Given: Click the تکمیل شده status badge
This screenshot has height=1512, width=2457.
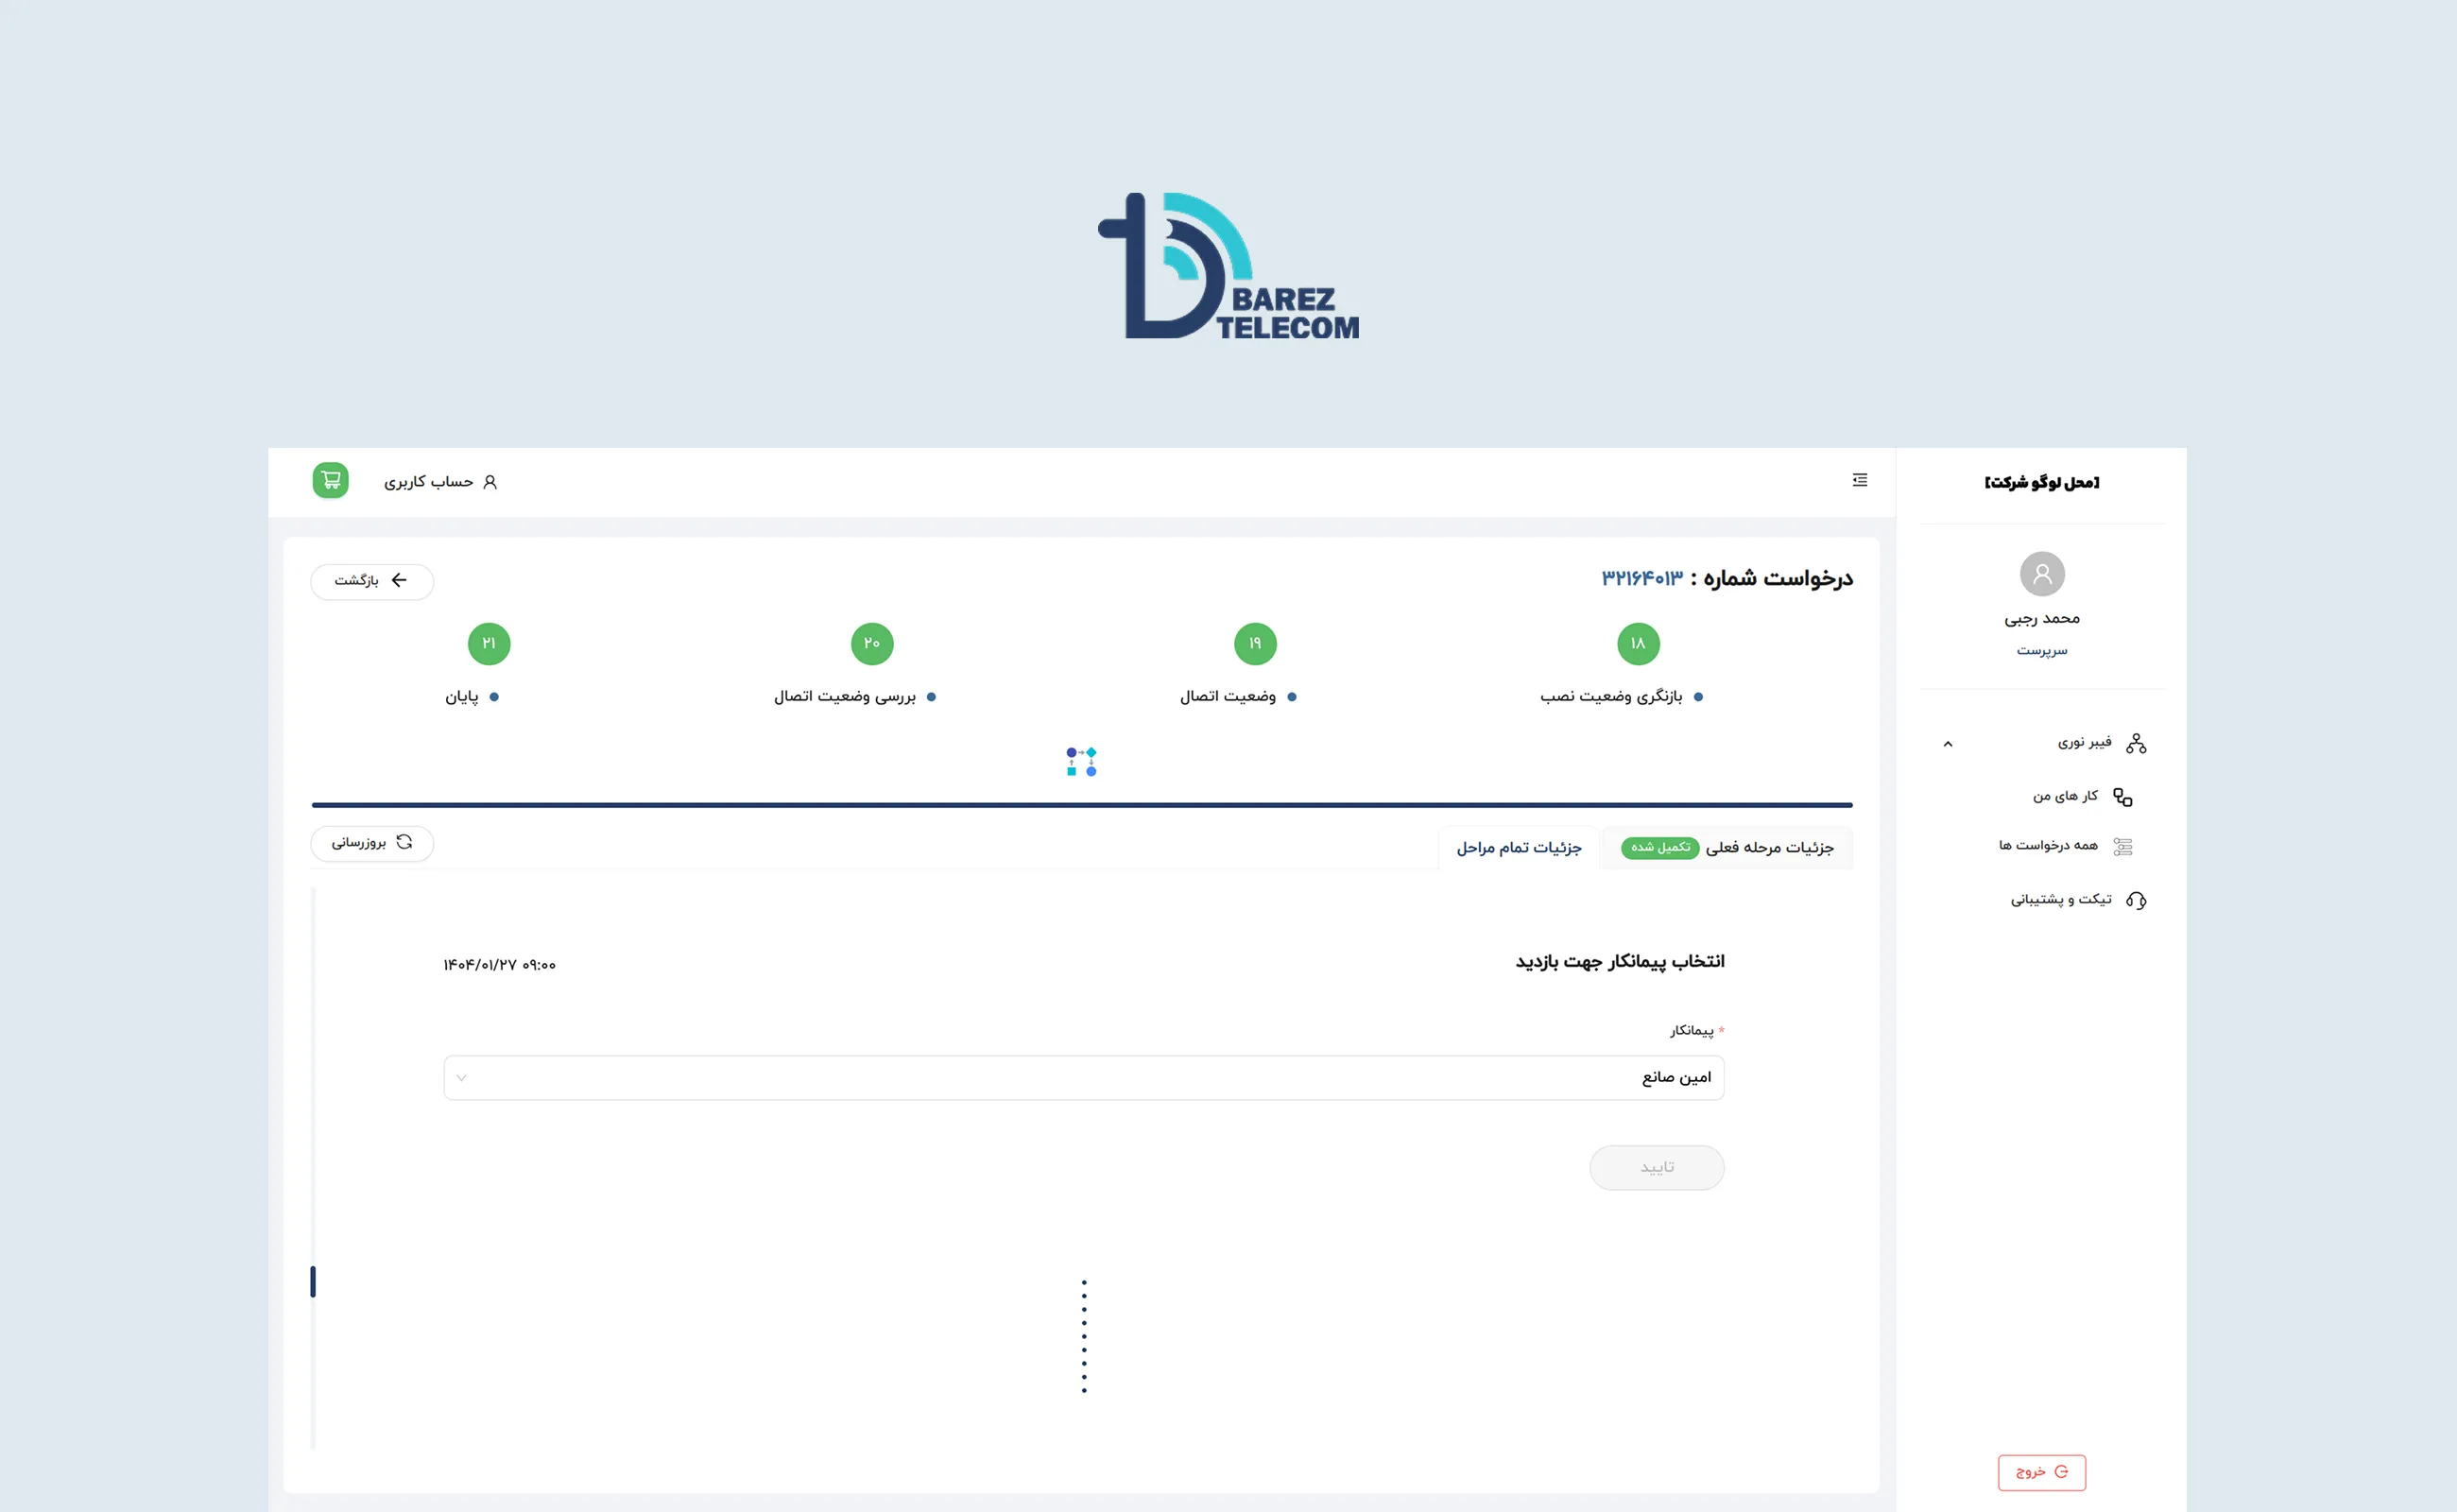Looking at the screenshot, I should coord(1660,848).
